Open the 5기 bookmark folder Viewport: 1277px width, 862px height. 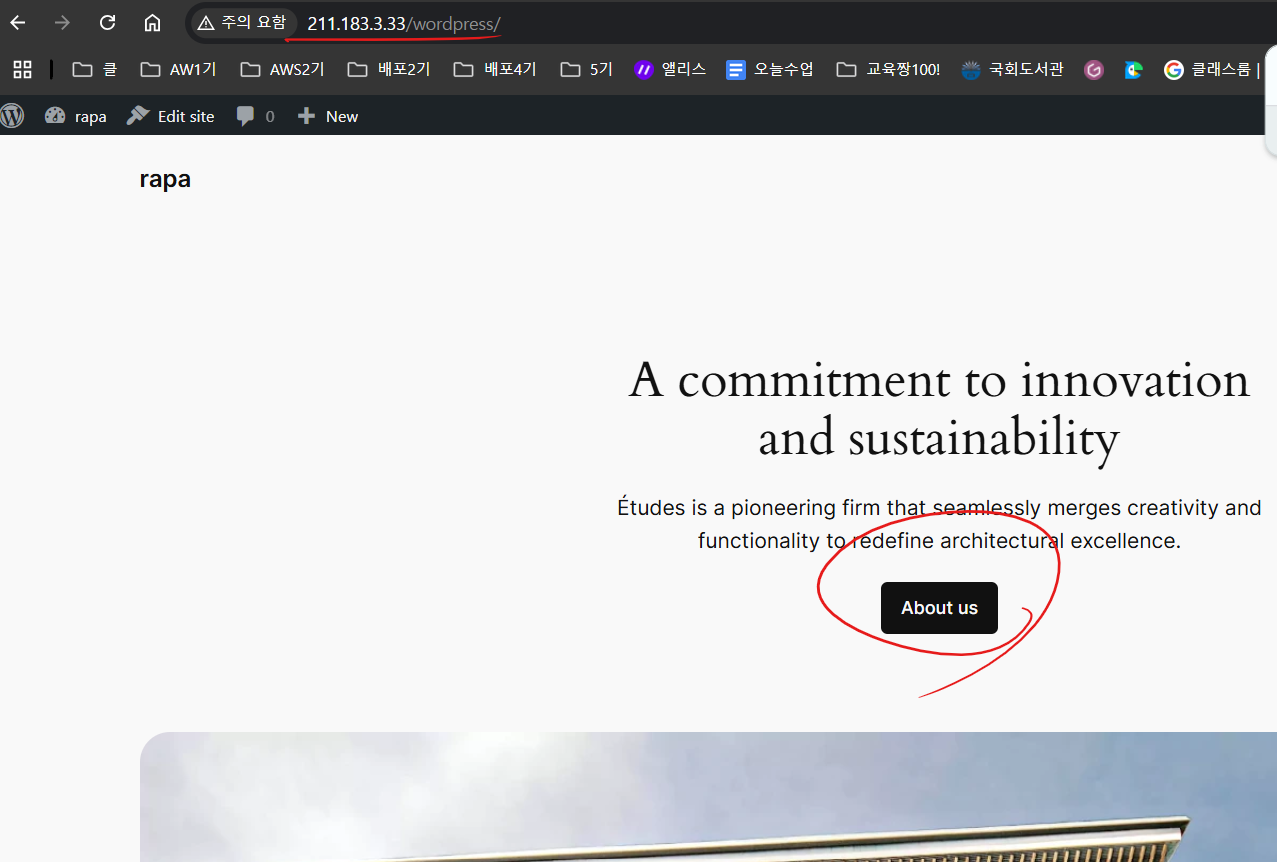[587, 69]
